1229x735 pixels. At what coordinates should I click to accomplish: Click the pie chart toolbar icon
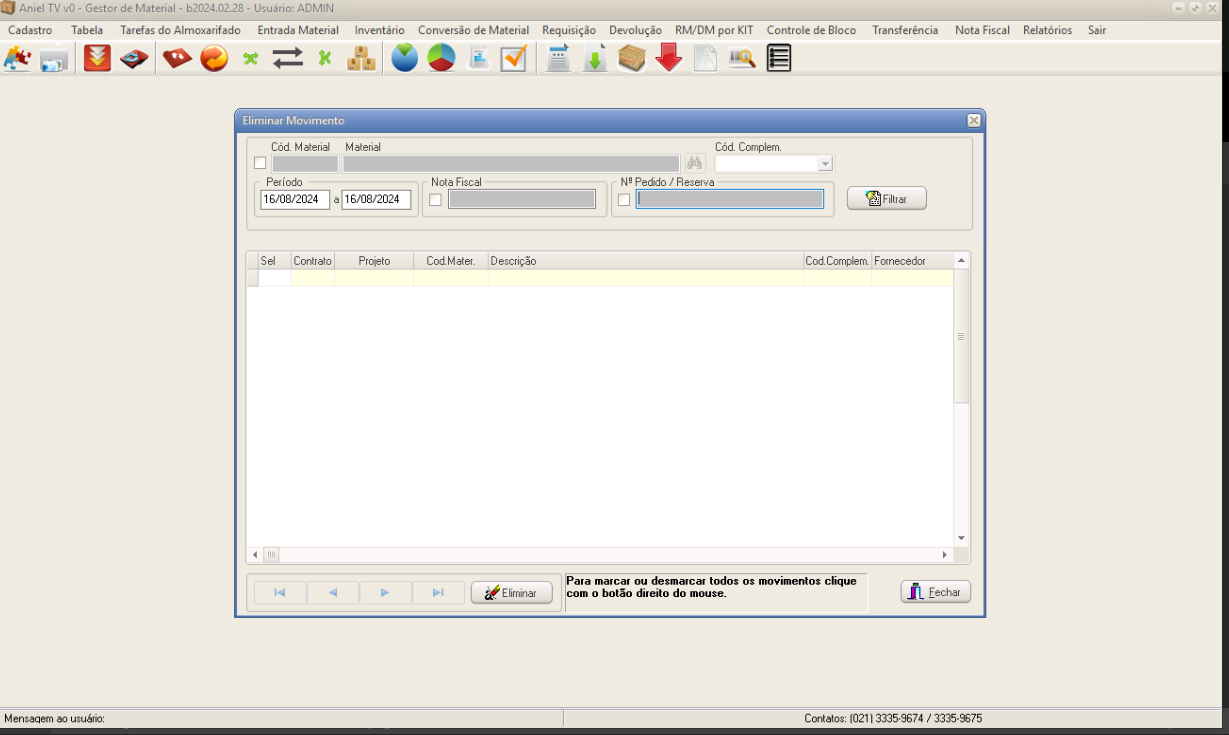441,59
